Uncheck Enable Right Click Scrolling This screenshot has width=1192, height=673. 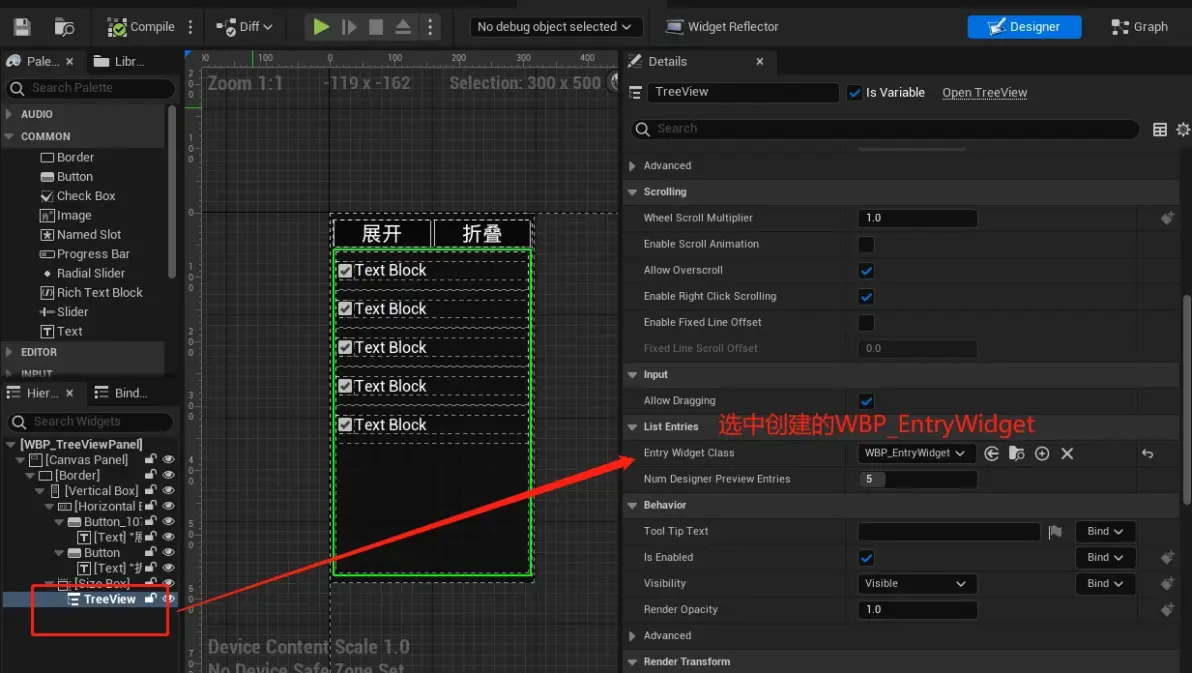coord(866,297)
